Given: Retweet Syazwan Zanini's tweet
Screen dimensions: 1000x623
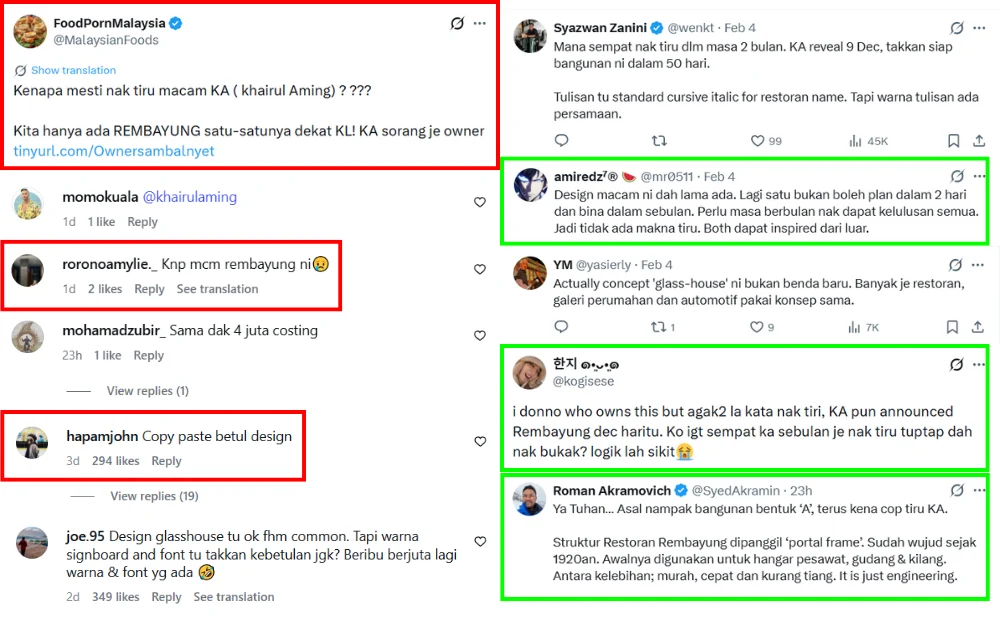Looking at the screenshot, I should pyautogui.click(x=659, y=141).
